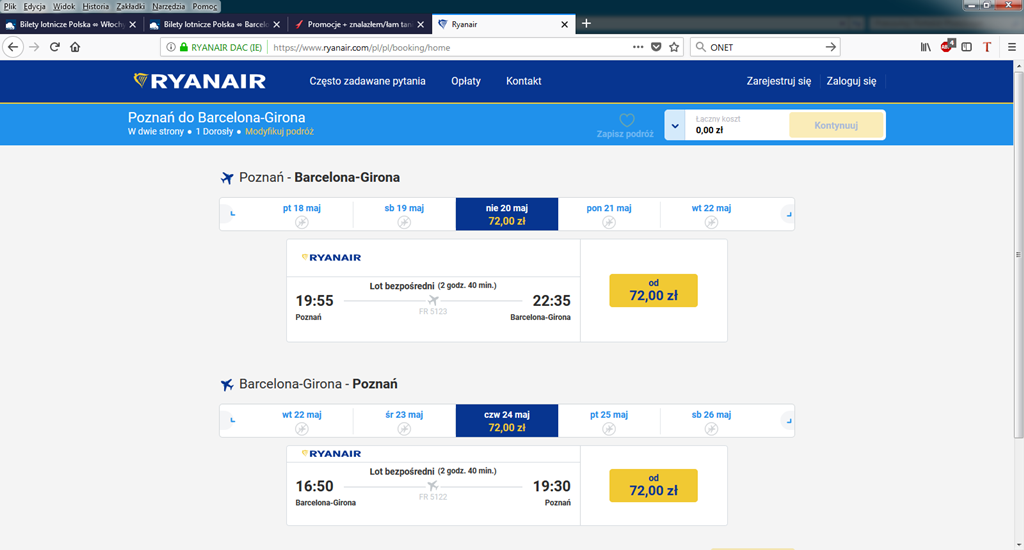
Task: Open the Pomoc menu
Action: point(204,7)
